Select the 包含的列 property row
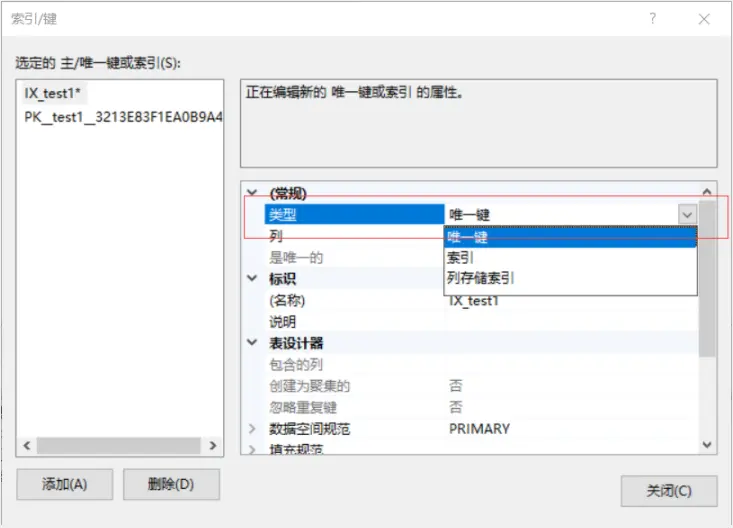The height and width of the screenshot is (528, 733). (x=482, y=364)
